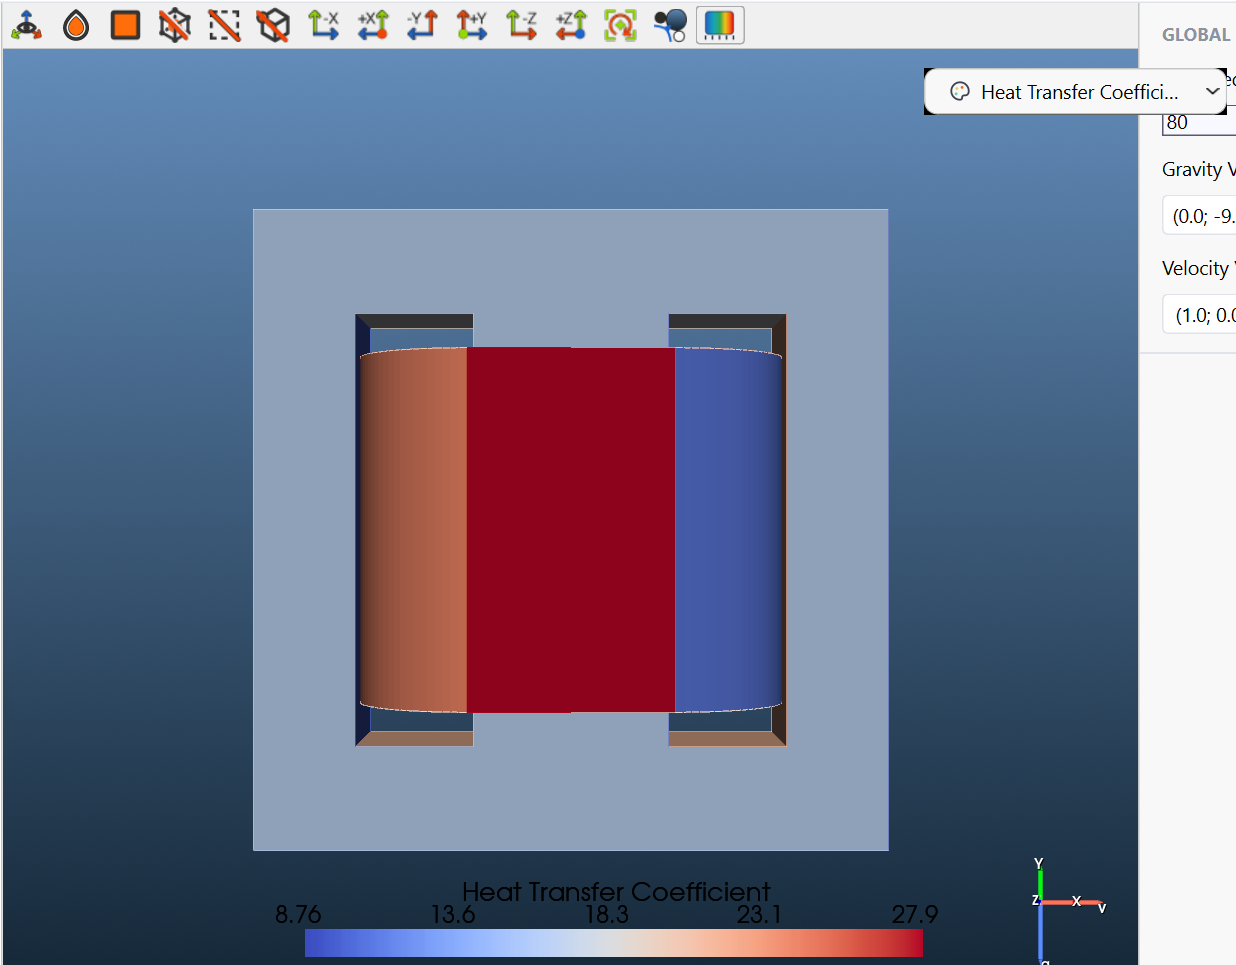Viewport: 1236px width, 965px height.
Task: Click the legend value 23.1
Action: 760,915
